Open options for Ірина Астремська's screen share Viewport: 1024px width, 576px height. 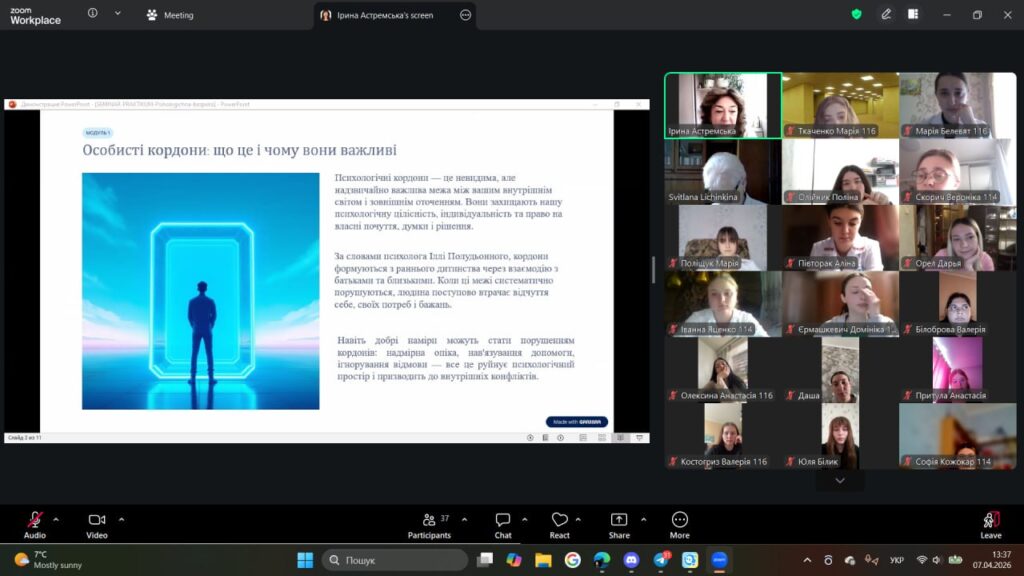point(465,15)
